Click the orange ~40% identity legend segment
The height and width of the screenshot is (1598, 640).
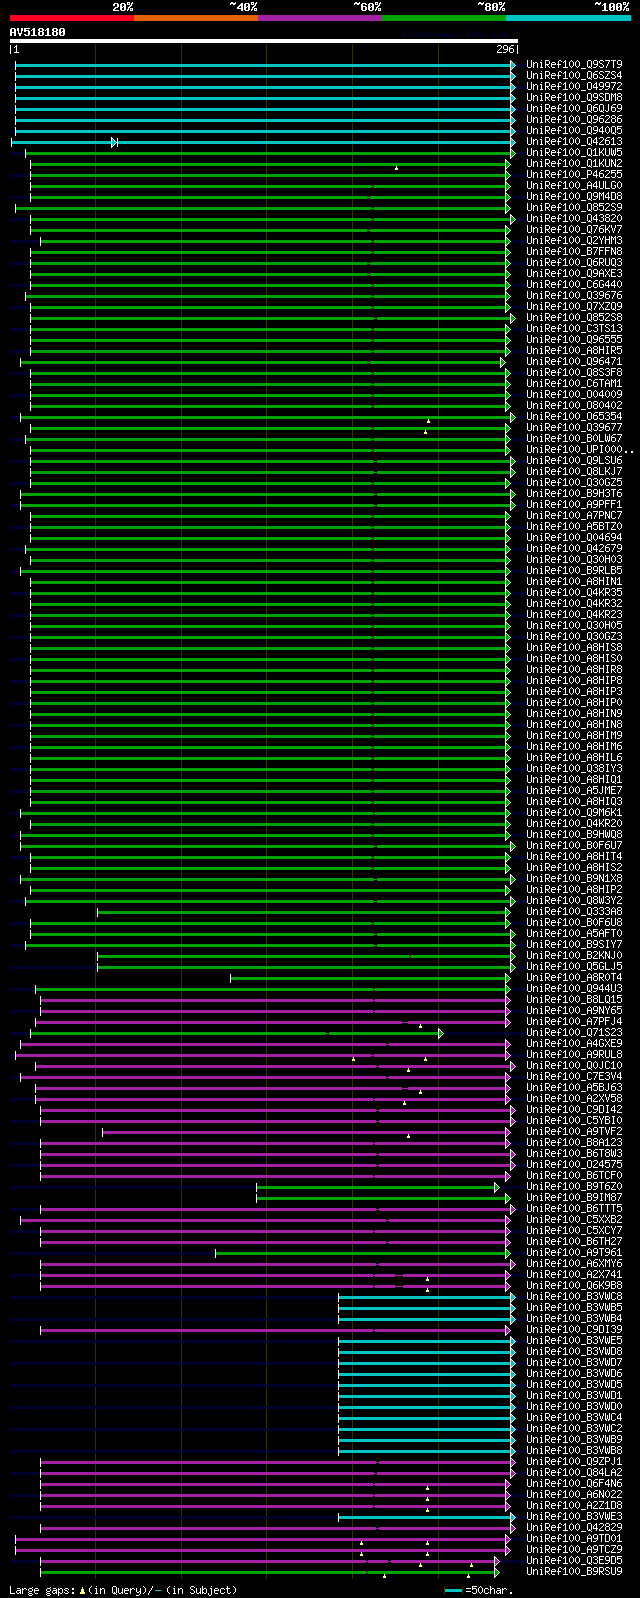196,18
